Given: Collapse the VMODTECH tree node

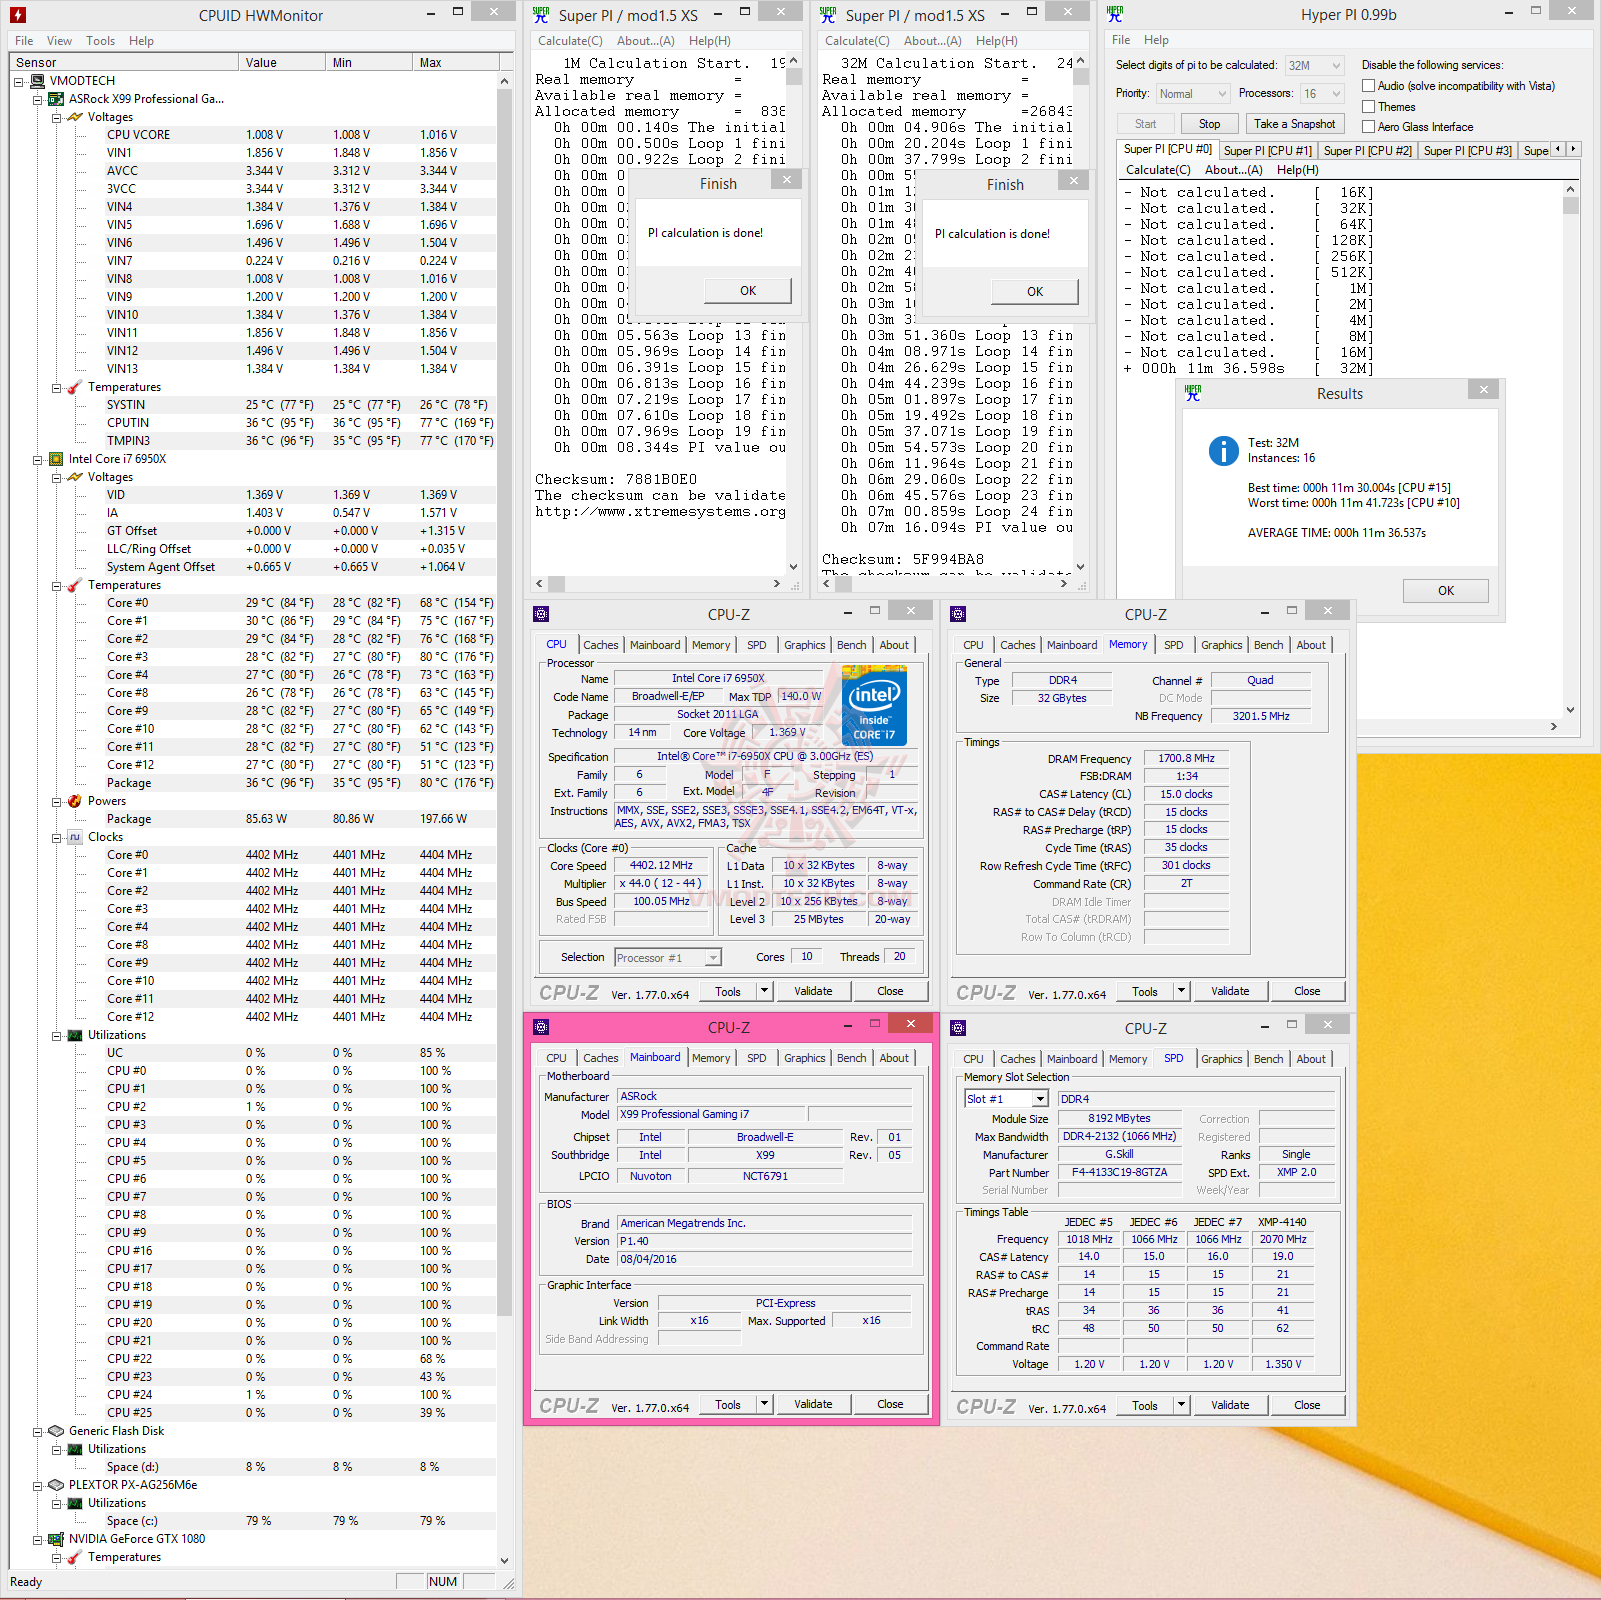Looking at the screenshot, I should coord(18,81).
